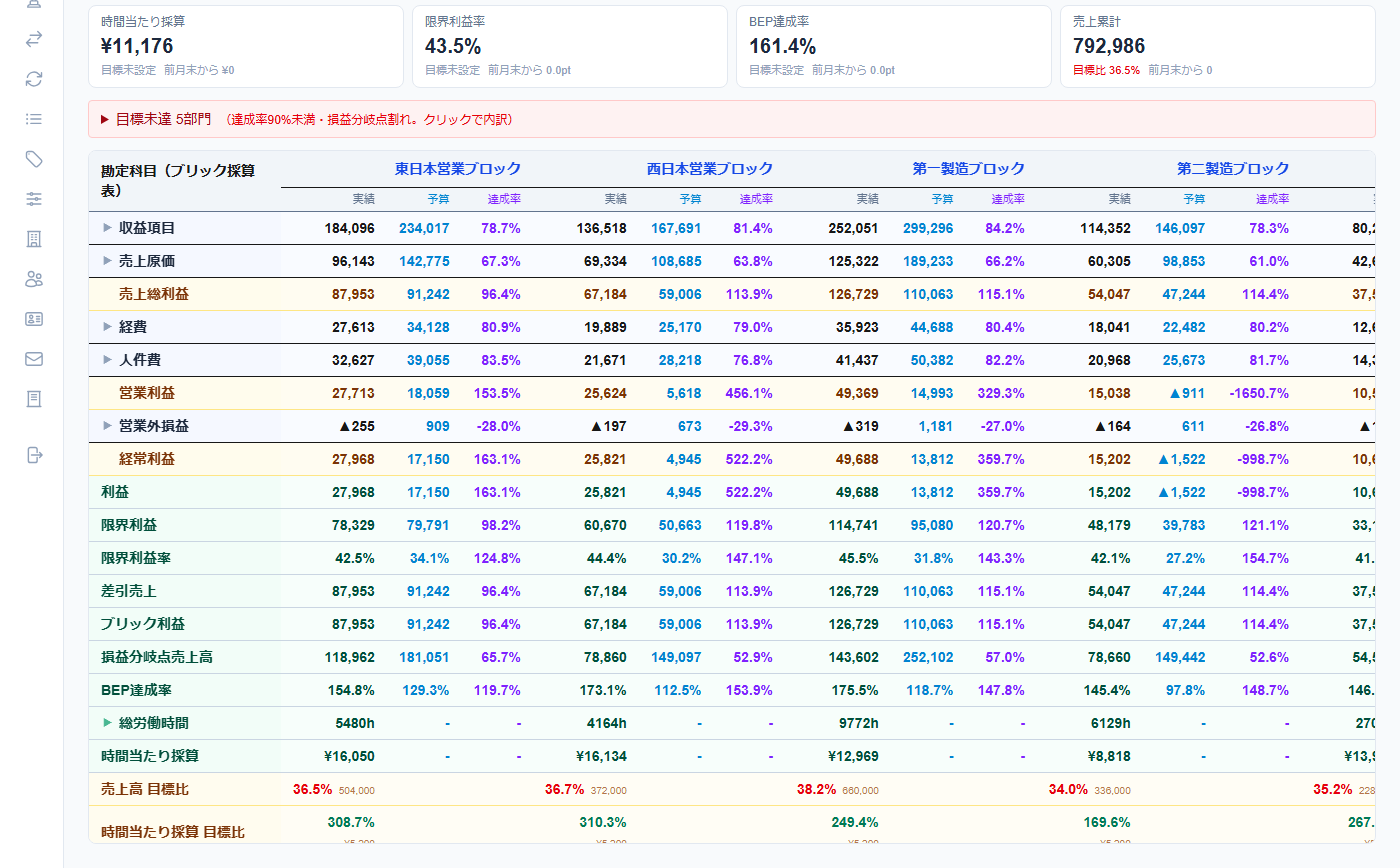Viewport: 1400px width, 868px height.
Task: Open the list view sidebar icon
Action: pyautogui.click(x=34, y=119)
